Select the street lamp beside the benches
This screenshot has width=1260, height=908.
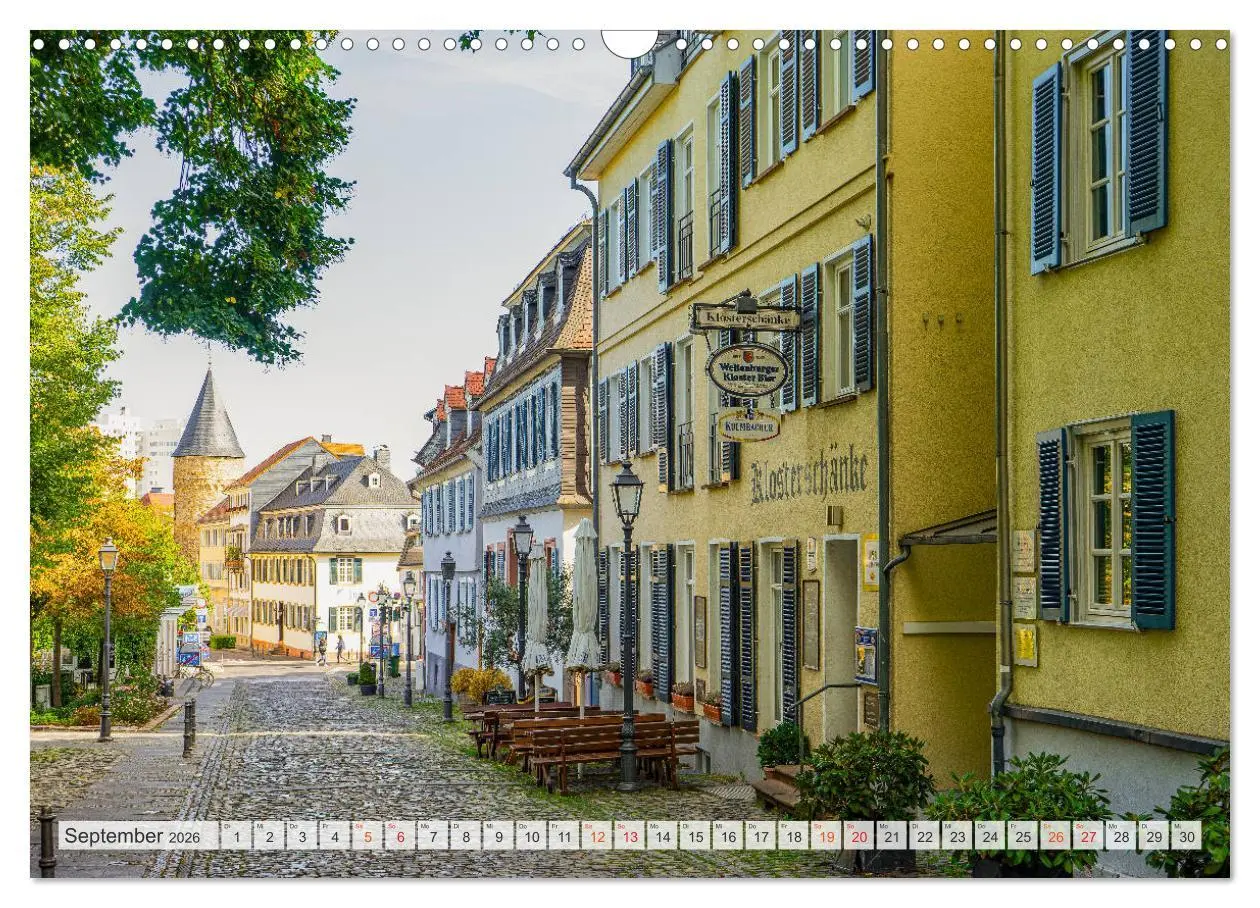[x=627, y=570]
